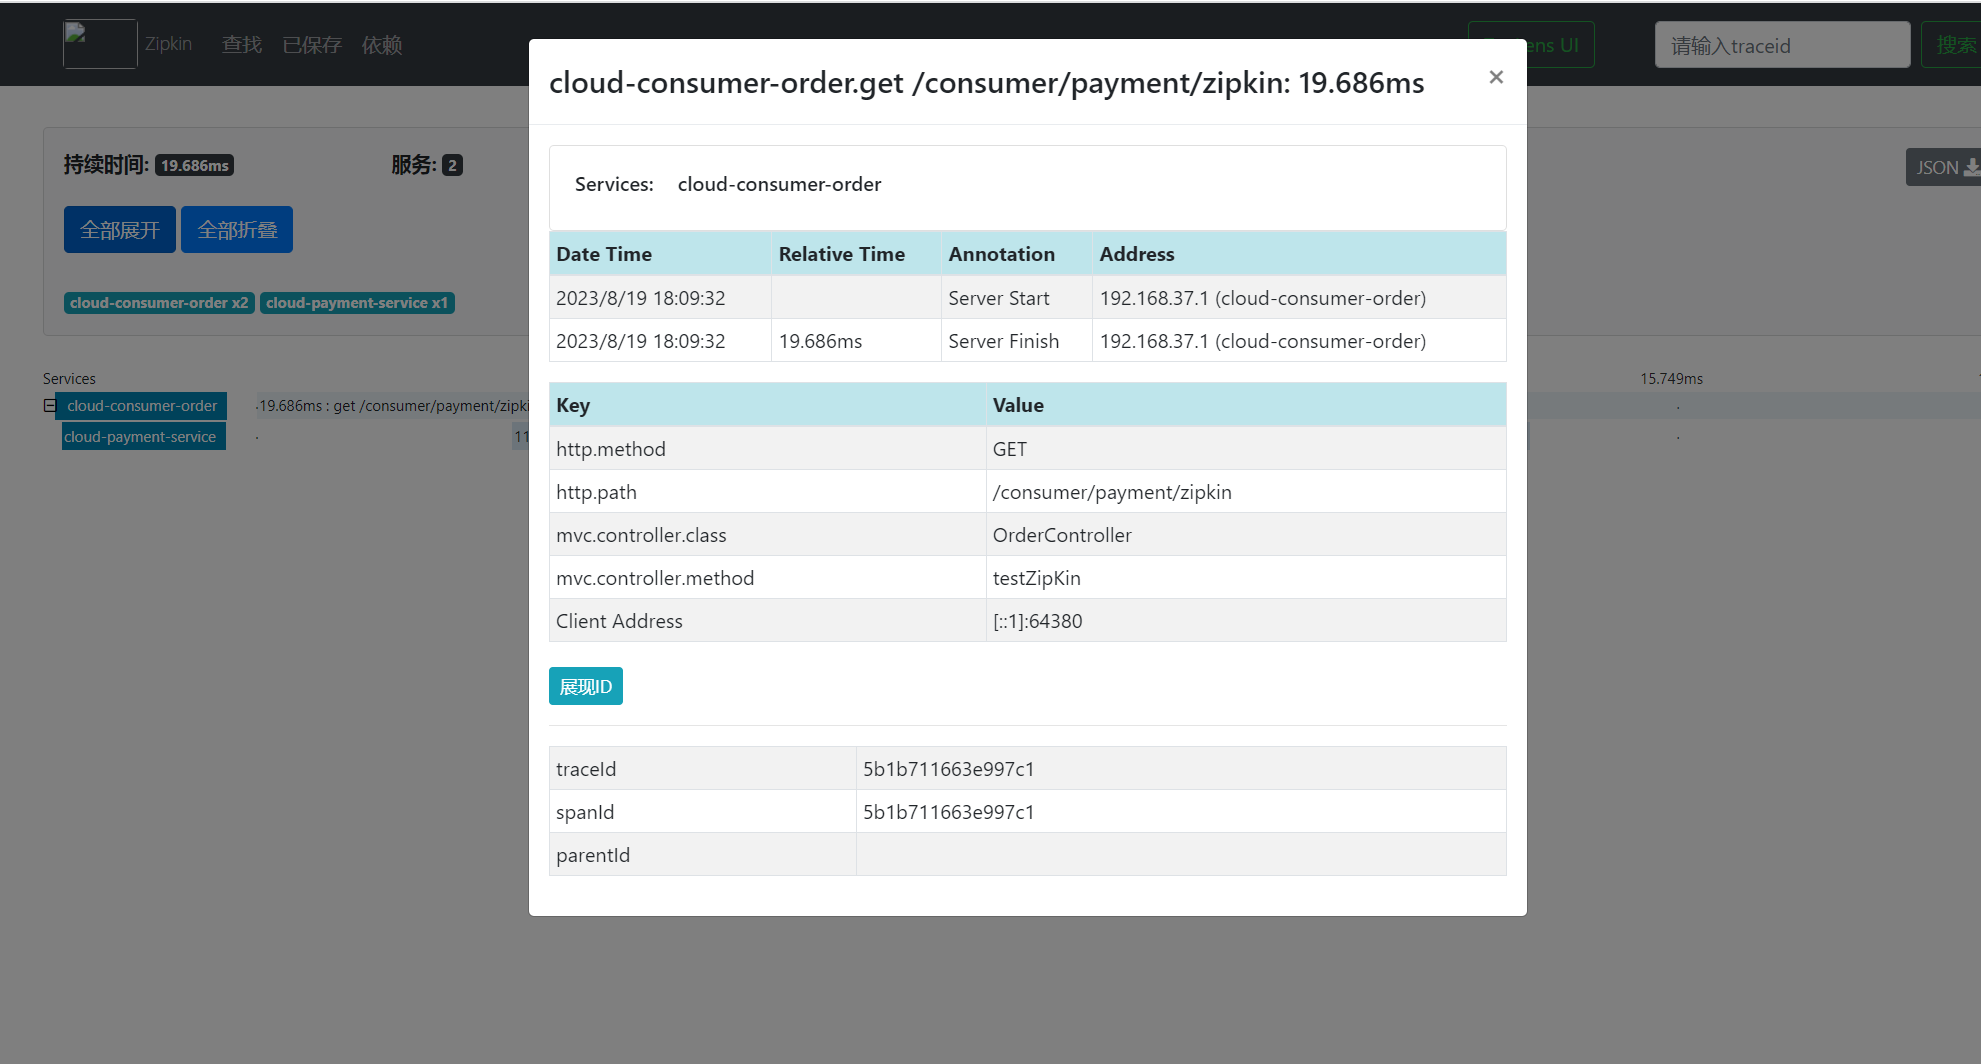Viewport: 1981px width, 1064px height.
Task: Download the trace as JSON
Action: [1943, 167]
